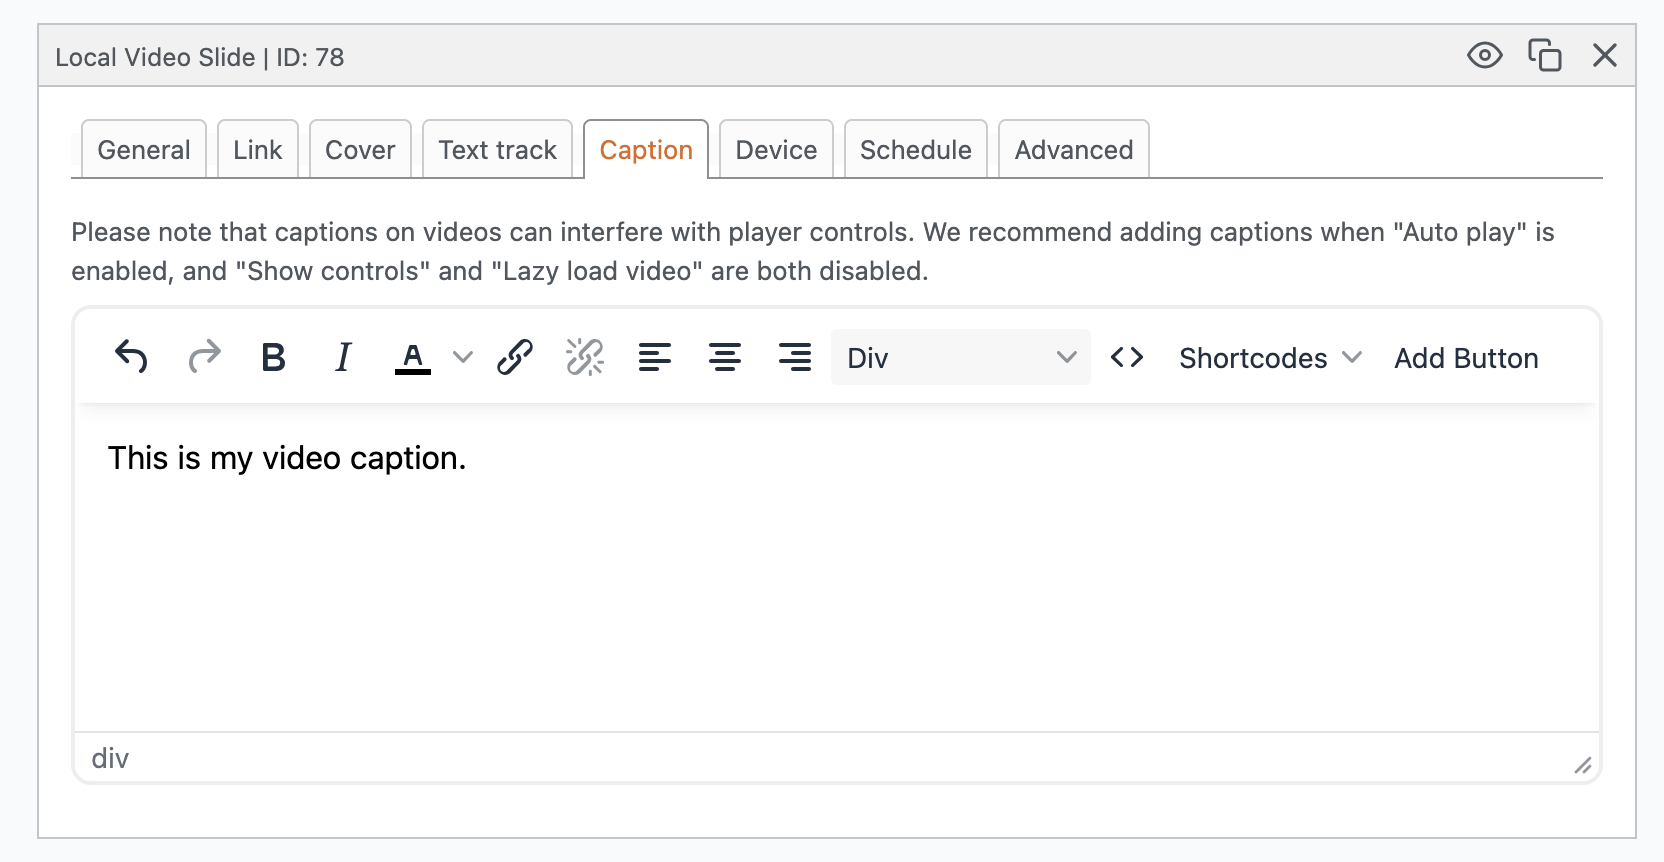This screenshot has height=862, width=1664.
Task: Align caption text left
Action: [655, 357]
